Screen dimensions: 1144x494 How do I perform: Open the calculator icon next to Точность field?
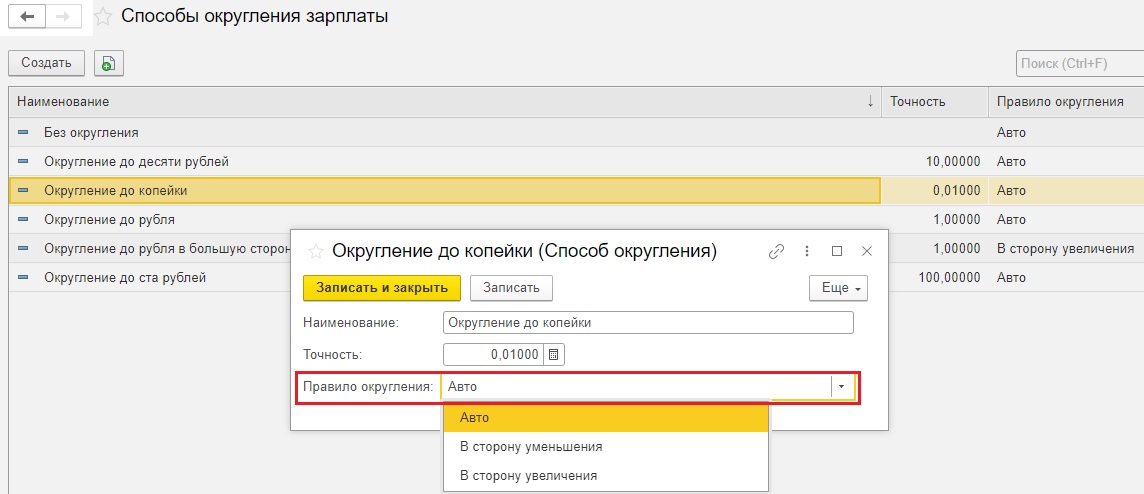point(554,355)
